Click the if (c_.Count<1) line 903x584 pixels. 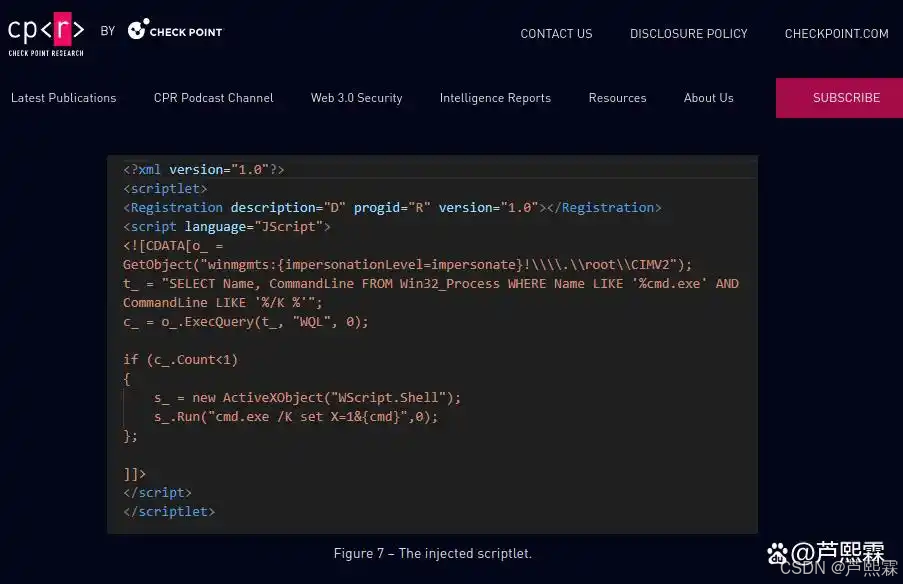click(x=180, y=359)
